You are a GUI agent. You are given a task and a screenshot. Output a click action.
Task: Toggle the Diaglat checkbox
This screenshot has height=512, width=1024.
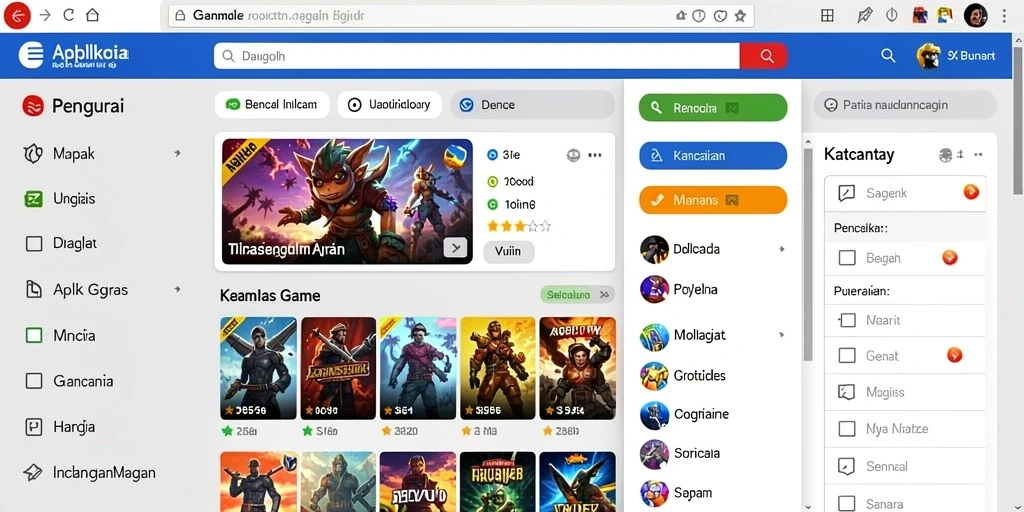[33, 244]
